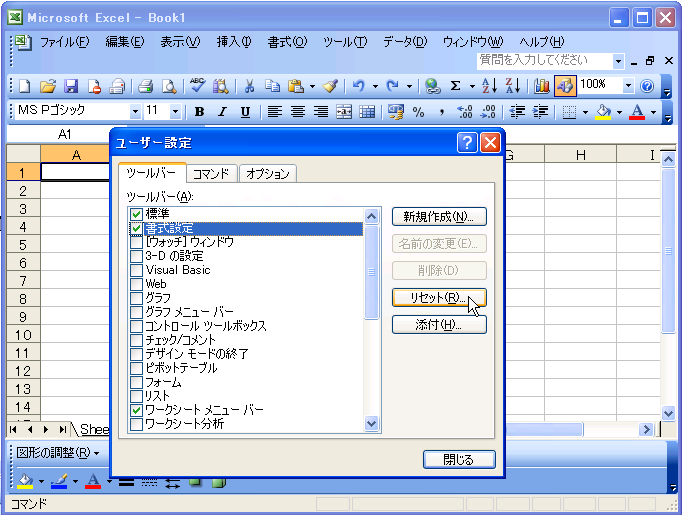This screenshot has height=515, width=682.
Task: Uncheck ワークシート メニュー バー checkbox
Action: coord(137,410)
